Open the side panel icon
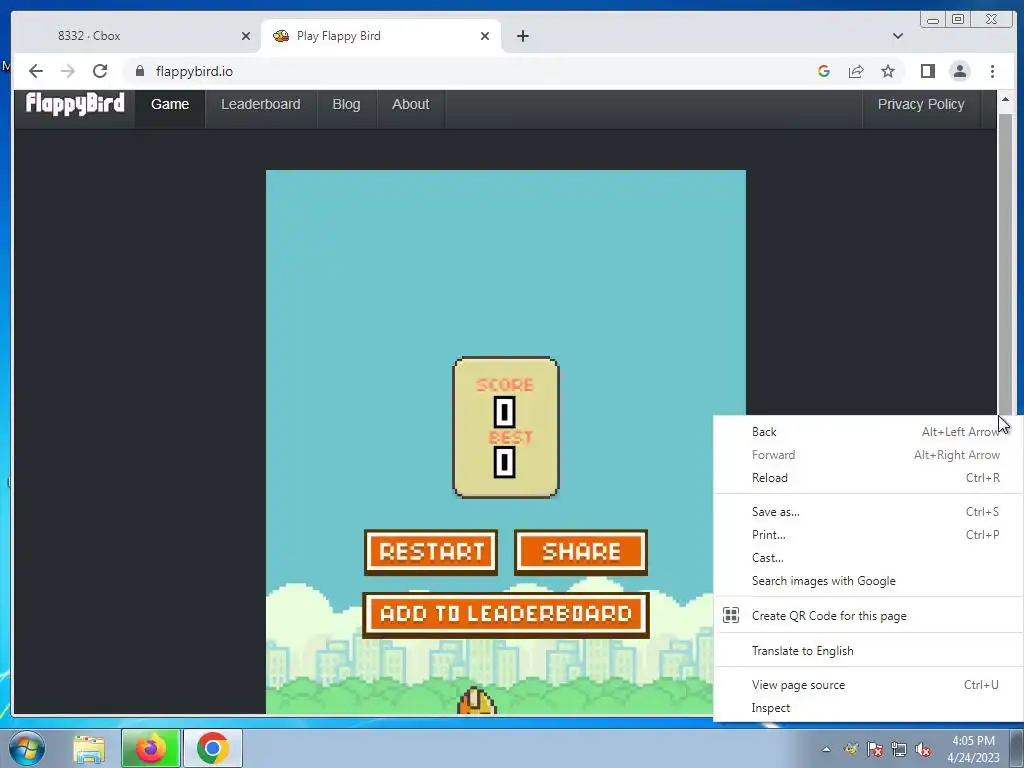Image resolution: width=1024 pixels, height=768 pixels. (x=927, y=71)
